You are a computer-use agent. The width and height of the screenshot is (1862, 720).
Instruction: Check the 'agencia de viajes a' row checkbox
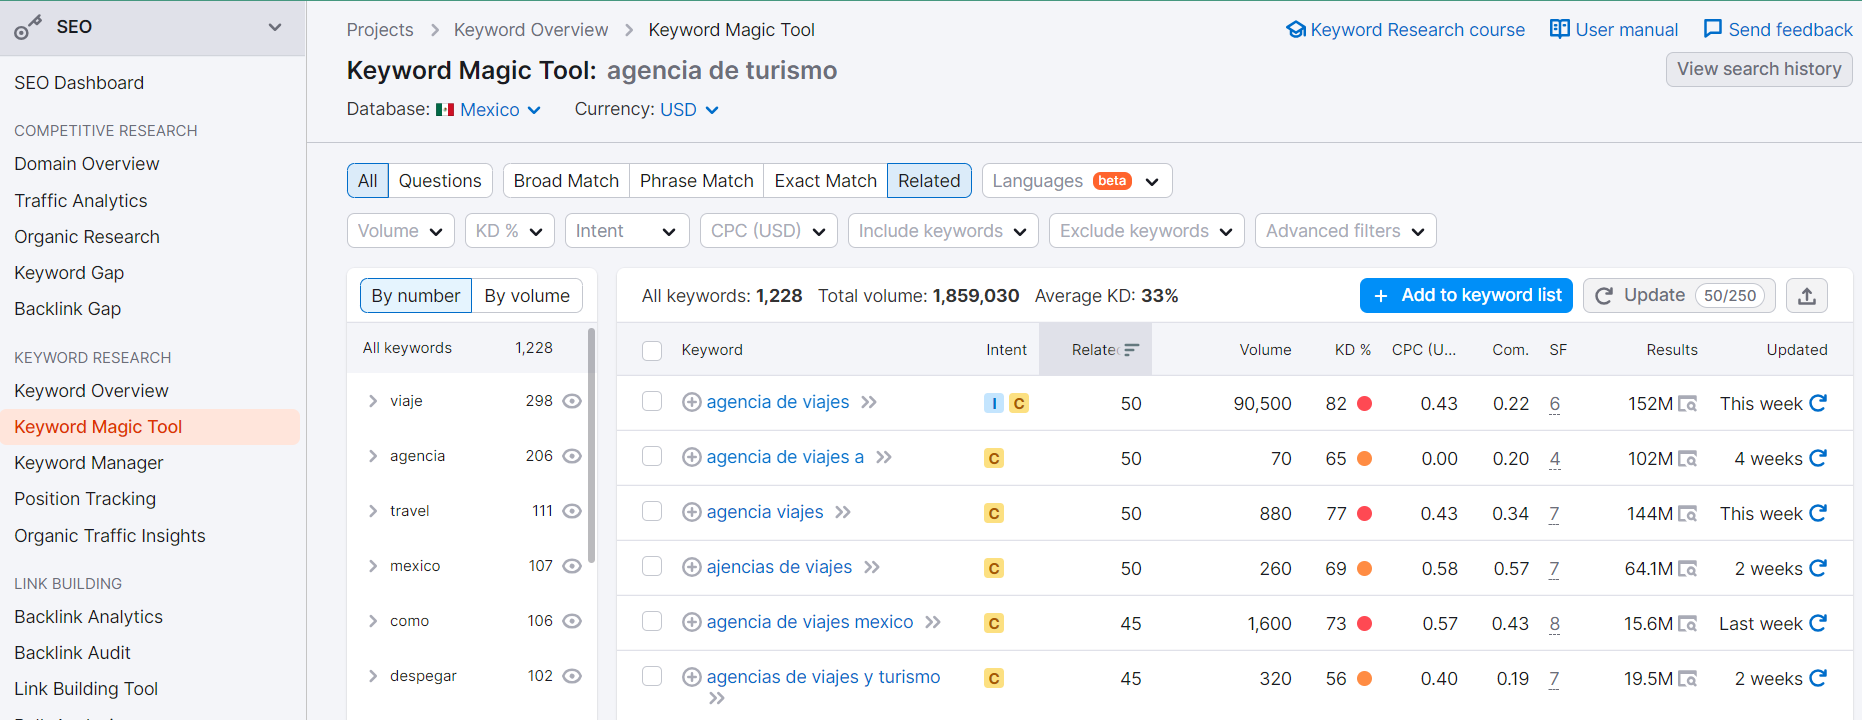click(x=652, y=456)
